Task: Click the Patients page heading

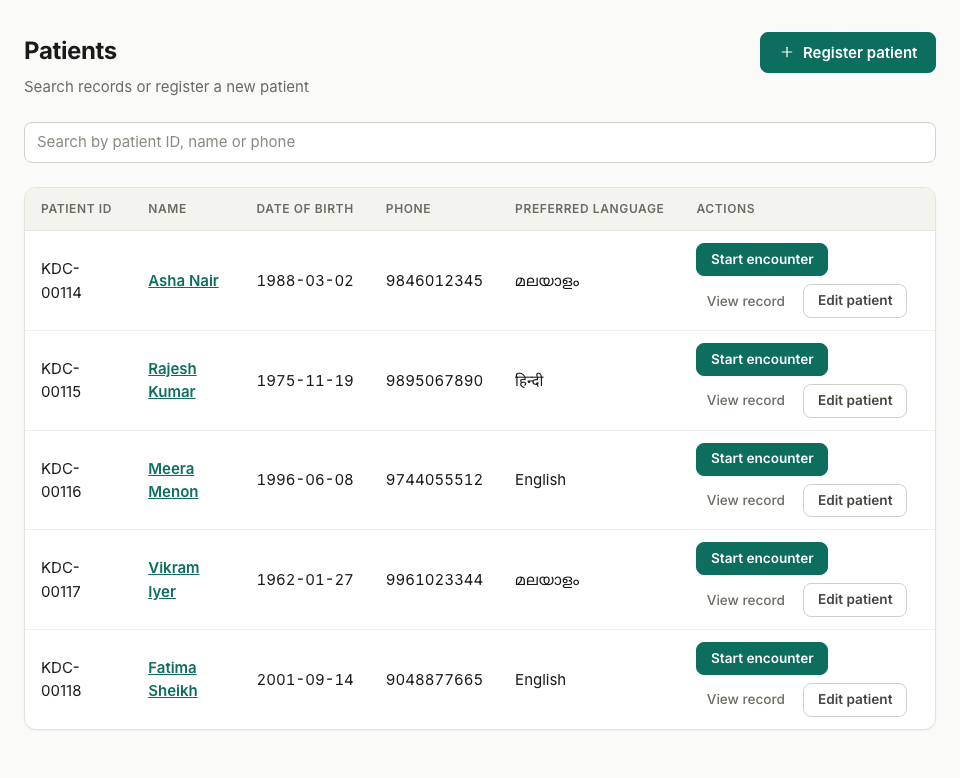Action: pos(70,51)
